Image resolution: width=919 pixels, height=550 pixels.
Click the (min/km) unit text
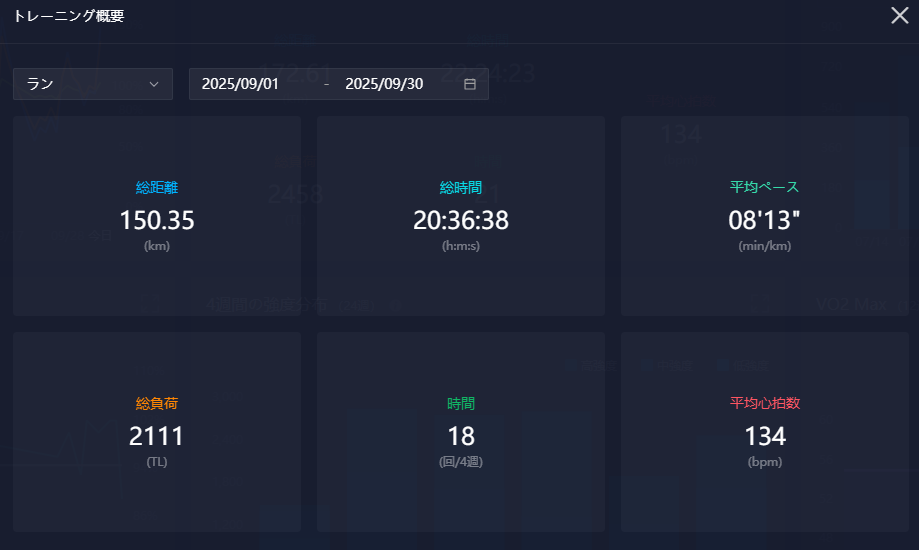coord(765,246)
